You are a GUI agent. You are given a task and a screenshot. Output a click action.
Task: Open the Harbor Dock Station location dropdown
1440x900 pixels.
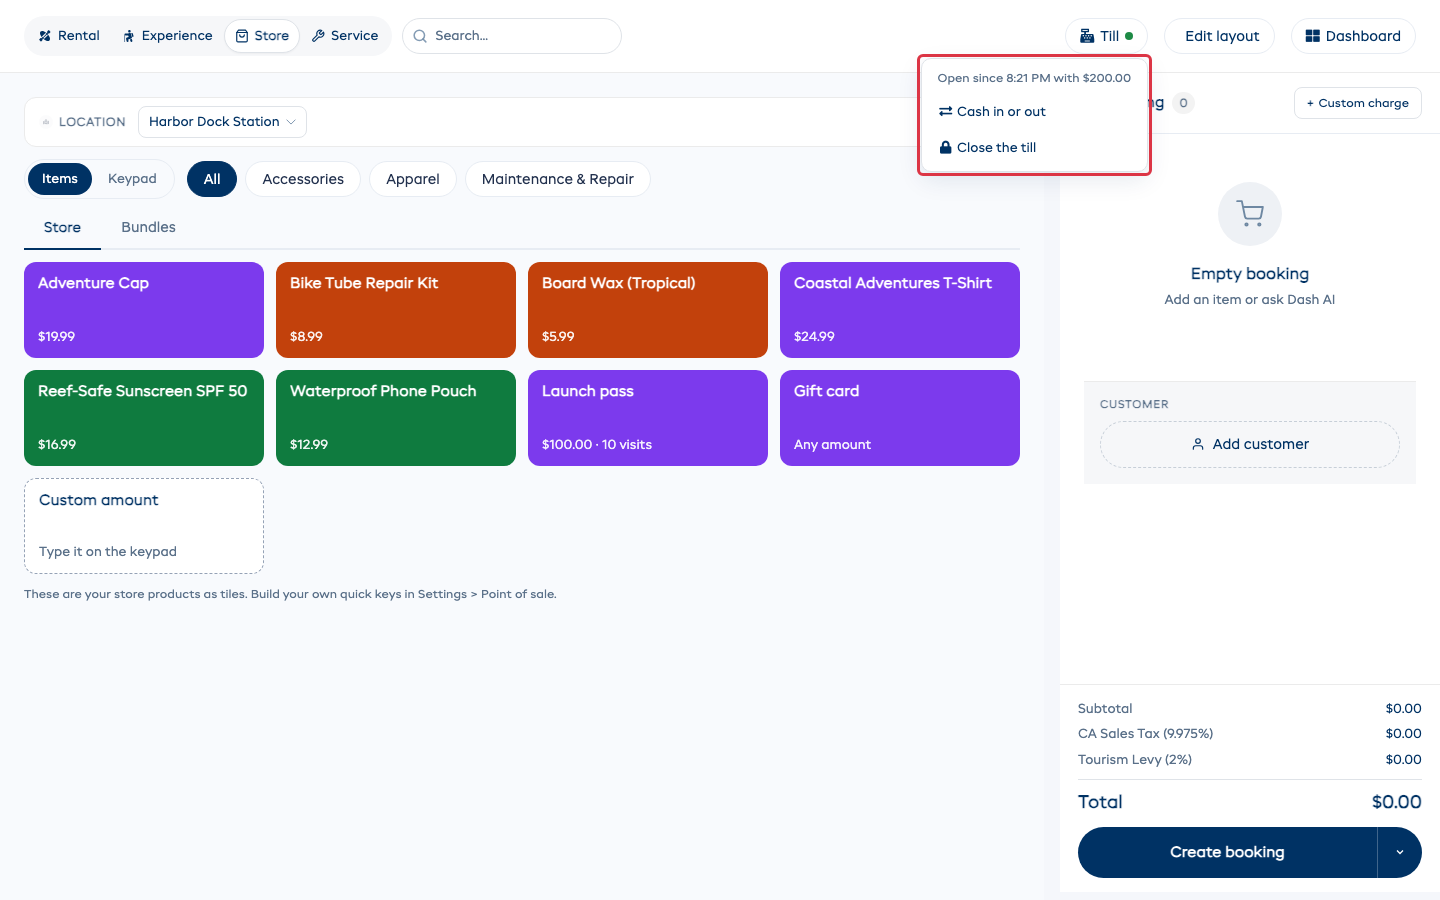222,122
